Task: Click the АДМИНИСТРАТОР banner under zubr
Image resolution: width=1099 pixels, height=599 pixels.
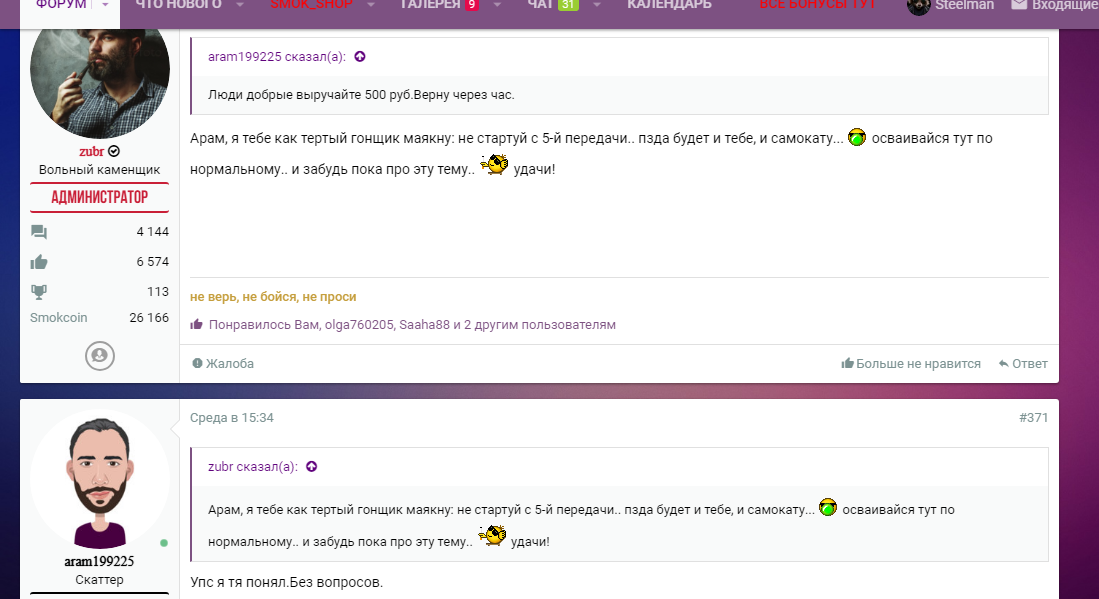Action: 100,197
